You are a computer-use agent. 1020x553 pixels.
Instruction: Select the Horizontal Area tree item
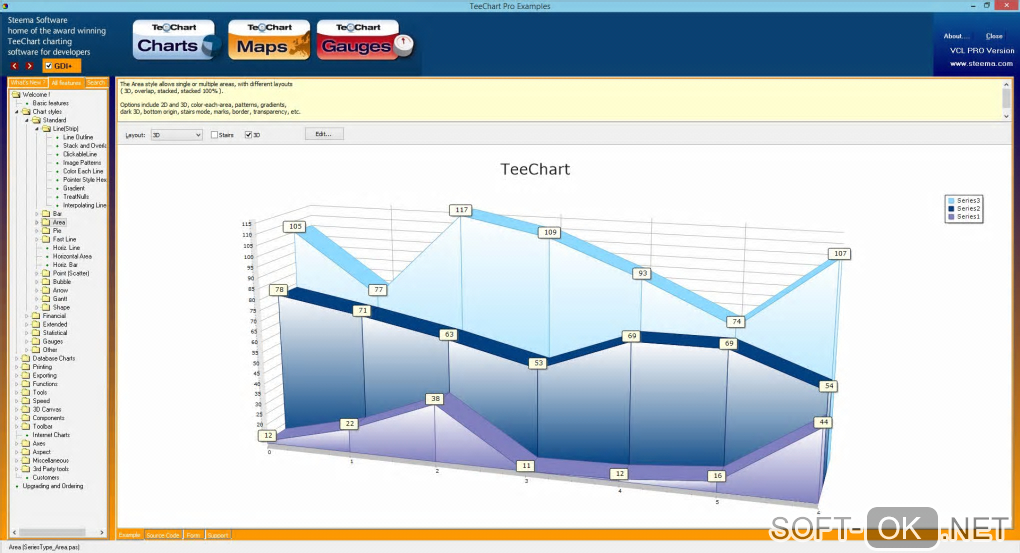point(72,256)
